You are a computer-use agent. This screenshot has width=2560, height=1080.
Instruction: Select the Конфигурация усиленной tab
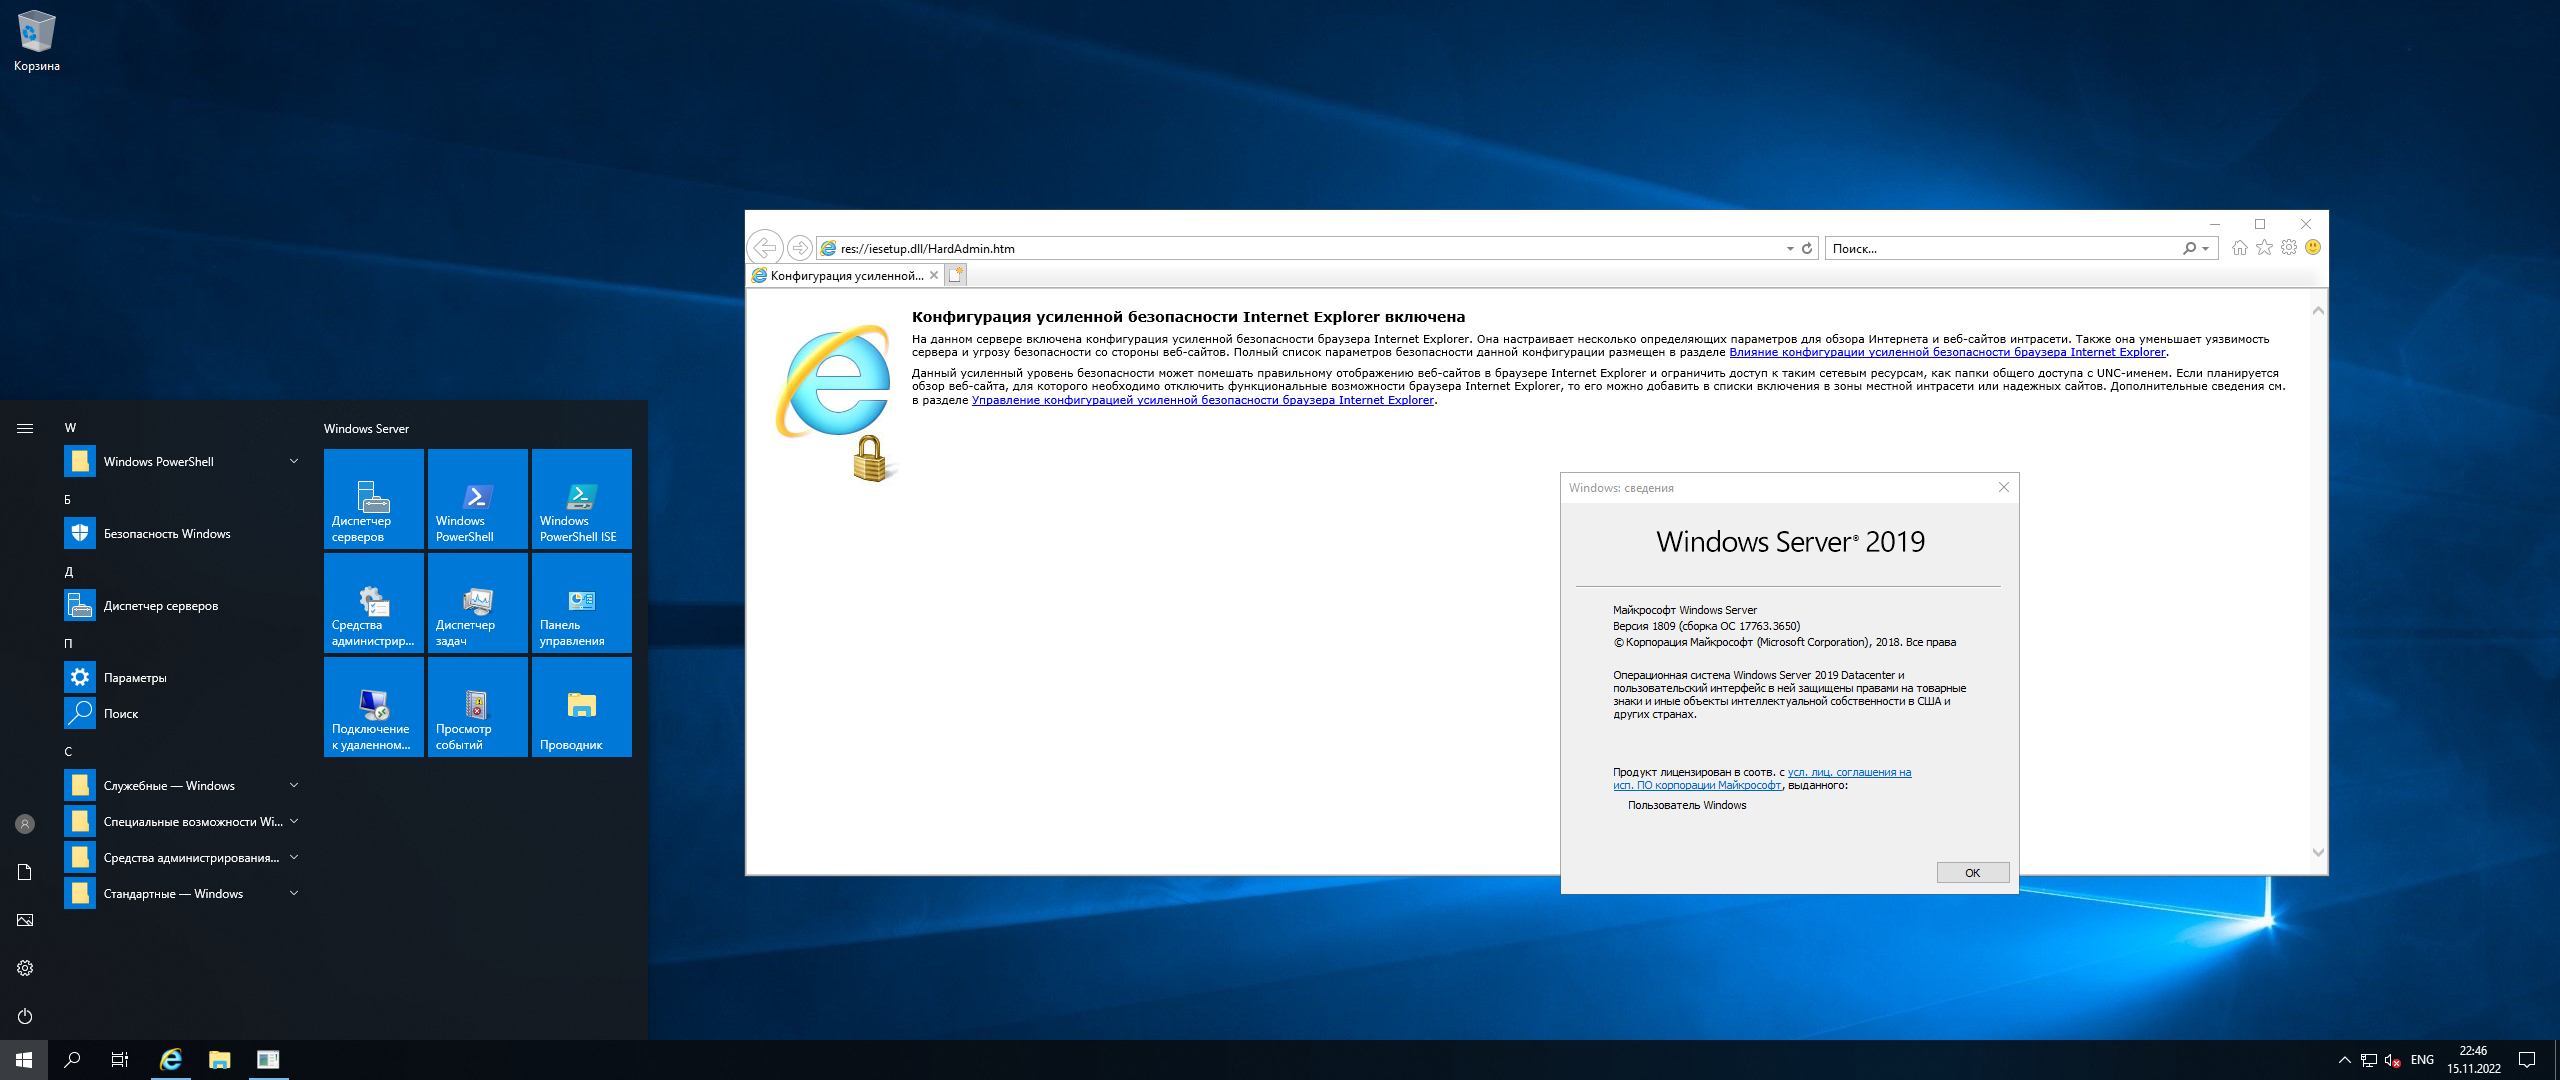coord(845,276)
